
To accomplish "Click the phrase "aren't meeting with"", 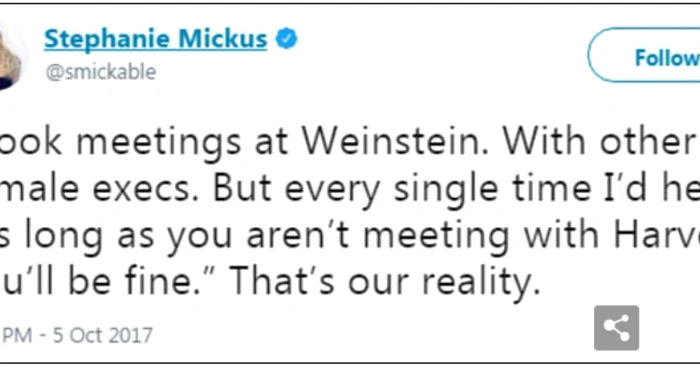I will coord(422,236).
